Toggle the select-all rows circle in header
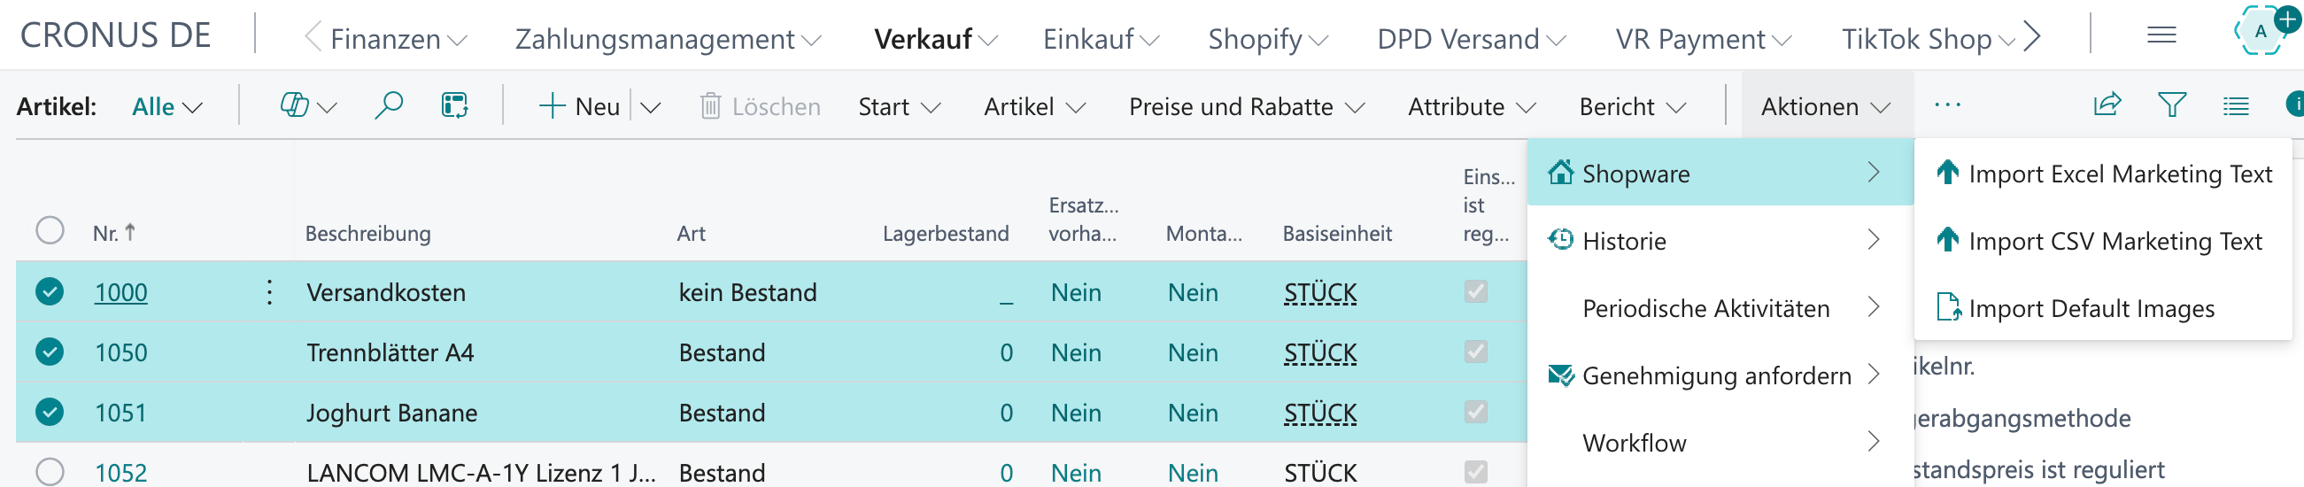Image resolution: width=2304 pixels, height=487 pixels. pyautogui.click(x=49, y=231)
